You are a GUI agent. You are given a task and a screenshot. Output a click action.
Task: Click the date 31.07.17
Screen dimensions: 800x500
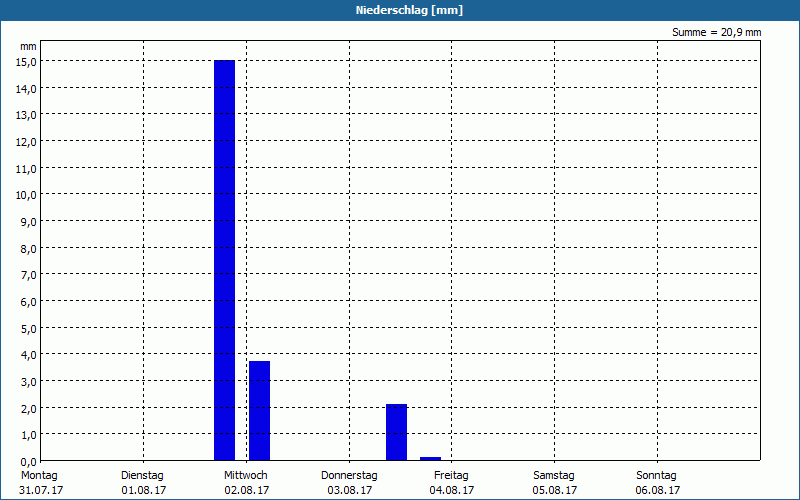[x=41, y=490]
